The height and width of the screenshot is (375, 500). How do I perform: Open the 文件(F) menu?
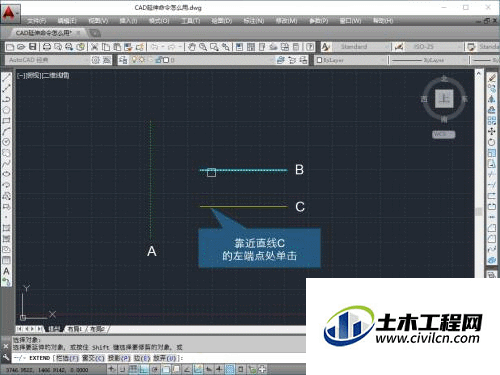[x=37, y=21]
